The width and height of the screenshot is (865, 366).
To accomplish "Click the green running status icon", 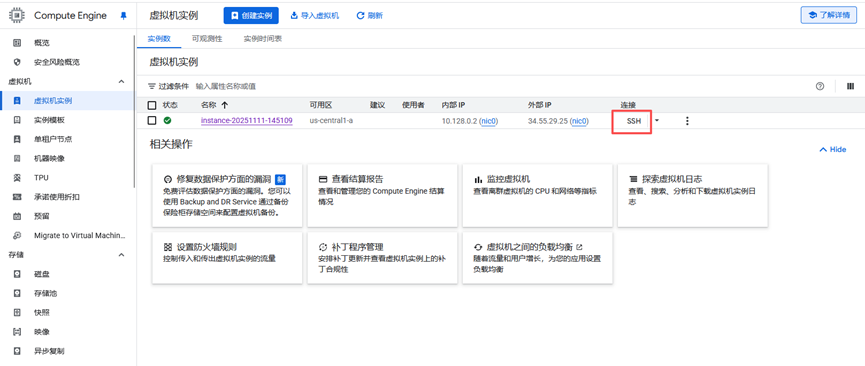I will [167, 120].
